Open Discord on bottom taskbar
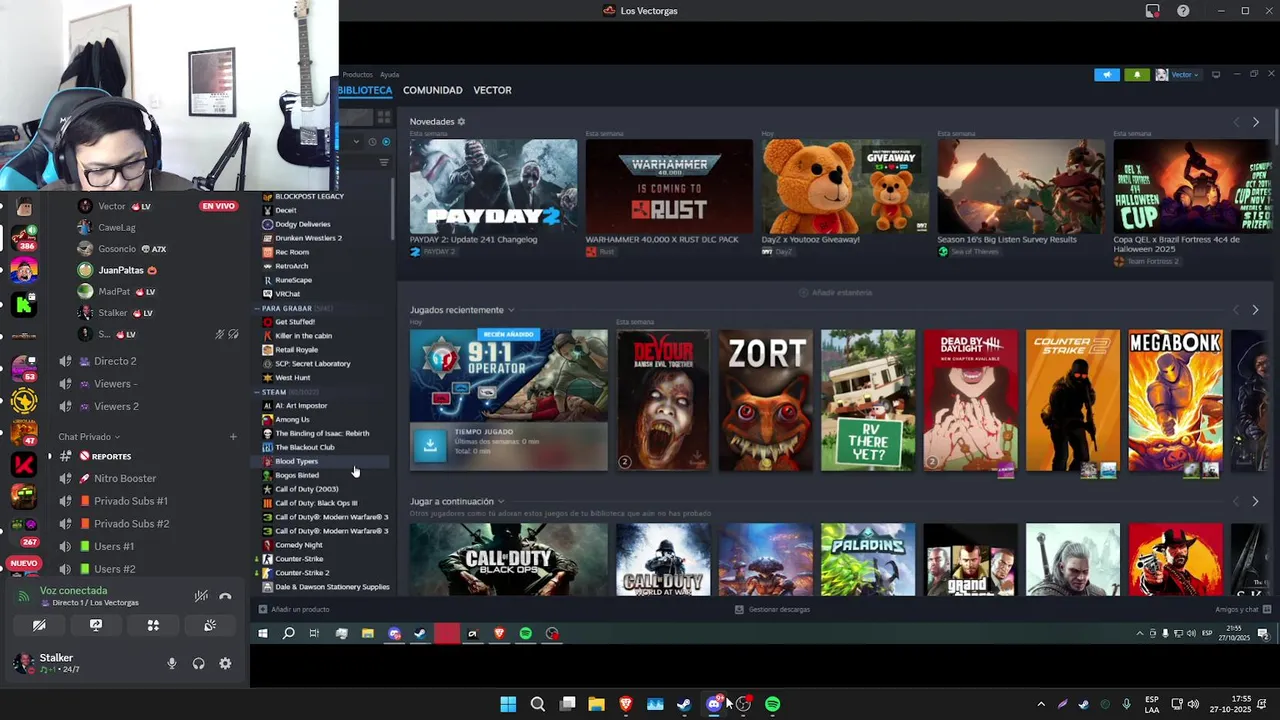 point(714,704)
